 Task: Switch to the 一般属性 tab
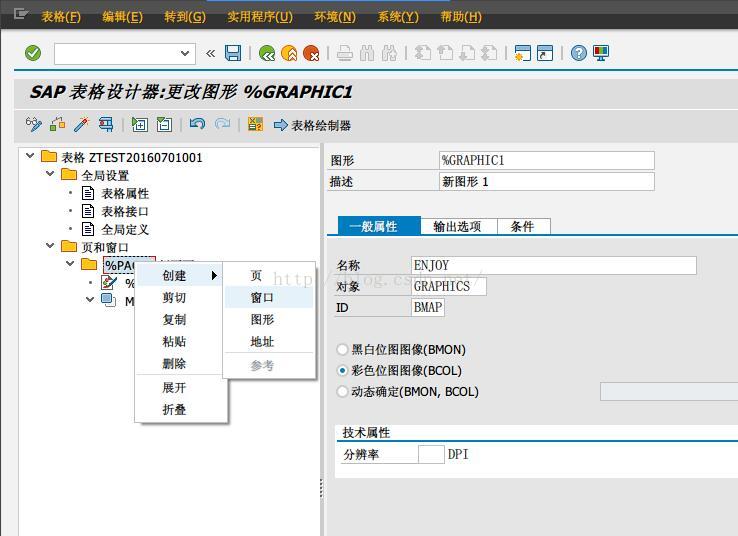pyautogui.click(x=379, y=226)
